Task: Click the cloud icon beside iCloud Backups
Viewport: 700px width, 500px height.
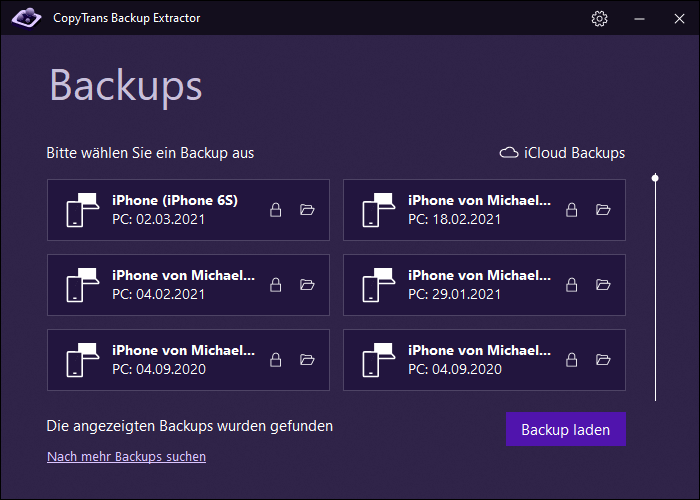Action: pos(508,153)
